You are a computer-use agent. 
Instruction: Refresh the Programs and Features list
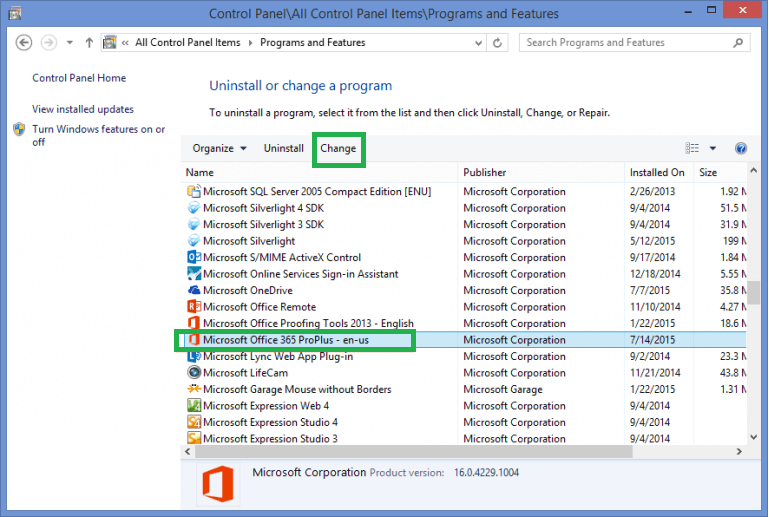(497, 43)
